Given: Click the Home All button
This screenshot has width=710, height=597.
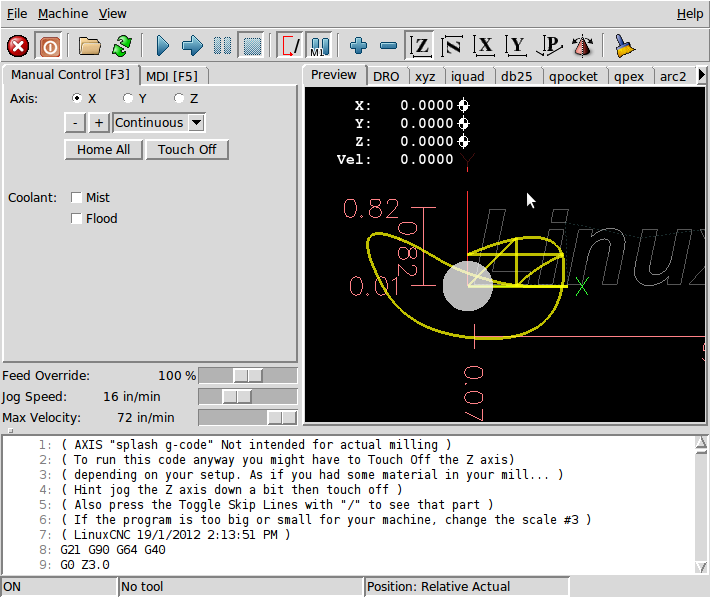Looking at the screenshot, I should pos(103,150).
